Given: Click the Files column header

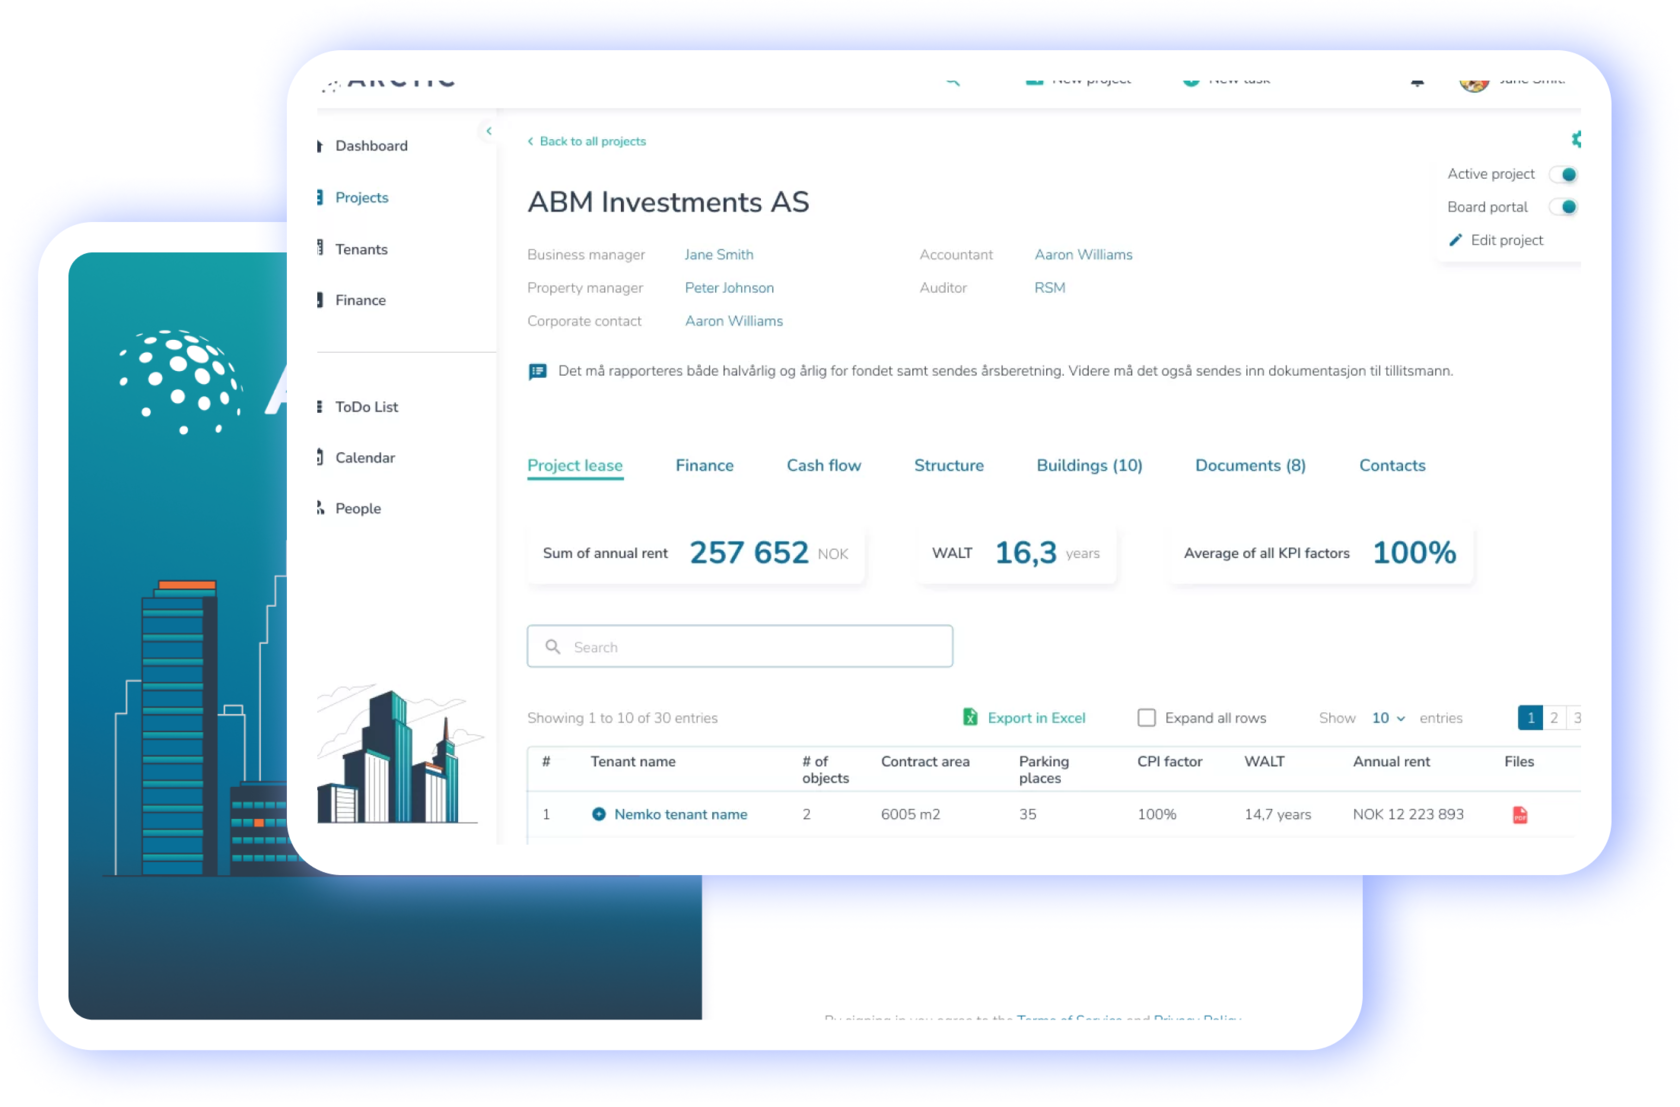Looking at the screenshot, I should coord(1519,762).
